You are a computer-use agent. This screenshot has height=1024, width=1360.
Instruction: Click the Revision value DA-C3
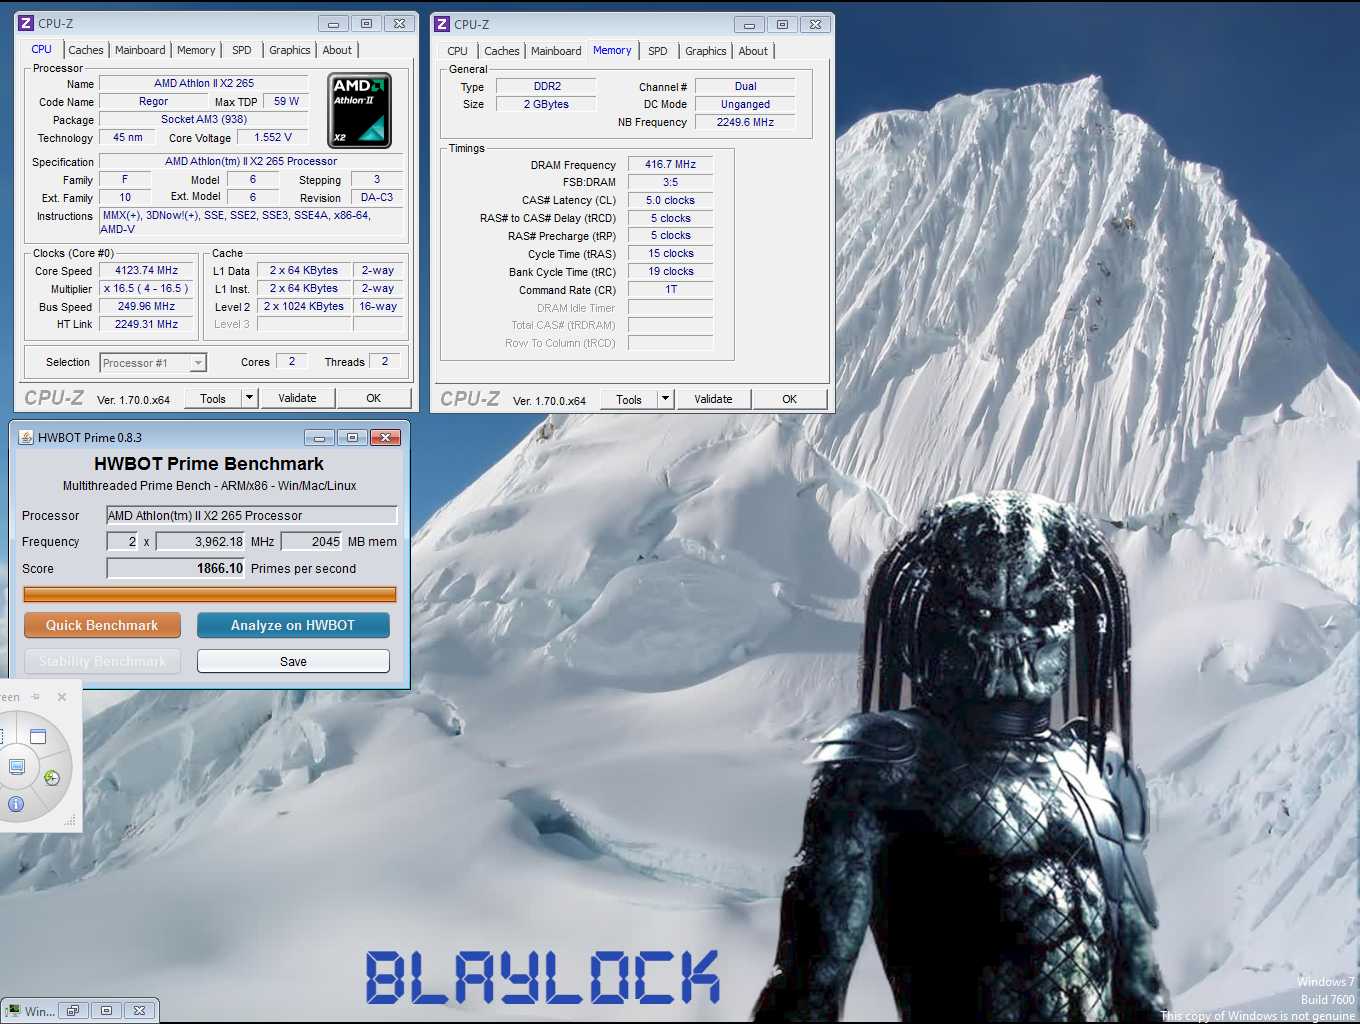click(377, 197)
